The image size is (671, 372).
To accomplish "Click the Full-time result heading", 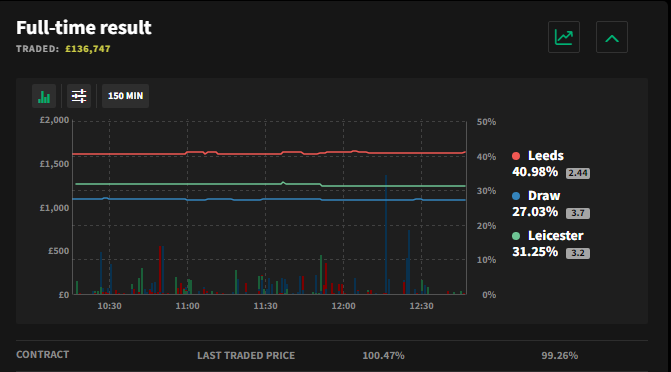I will 84,28.
